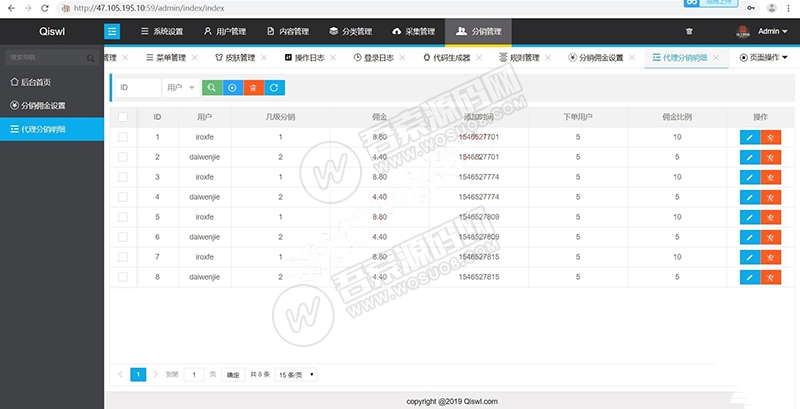This screenshot has height=409, width=800.
Task: Check the checkbox for row ID 2
Action: [123, 157]
